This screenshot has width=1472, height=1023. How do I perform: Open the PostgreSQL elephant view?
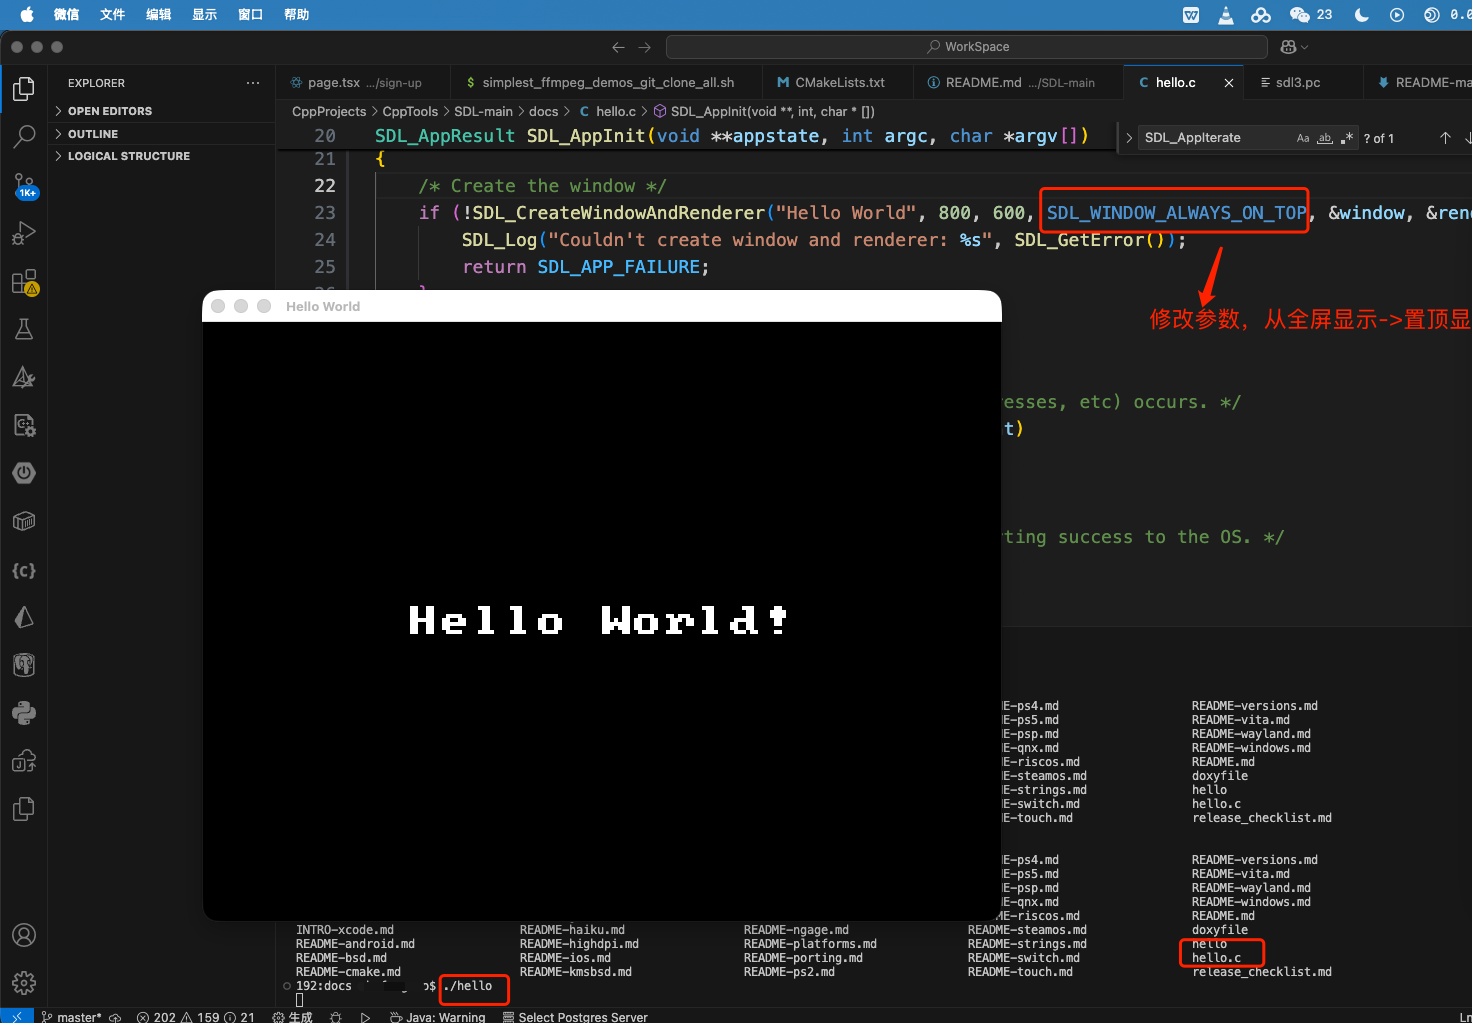pos(24,665)
